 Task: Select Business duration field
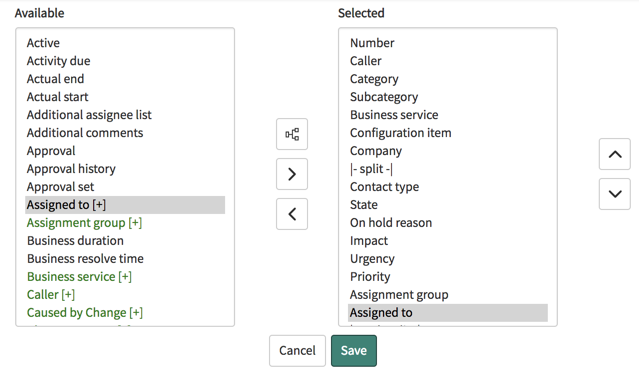coord(125,240)
